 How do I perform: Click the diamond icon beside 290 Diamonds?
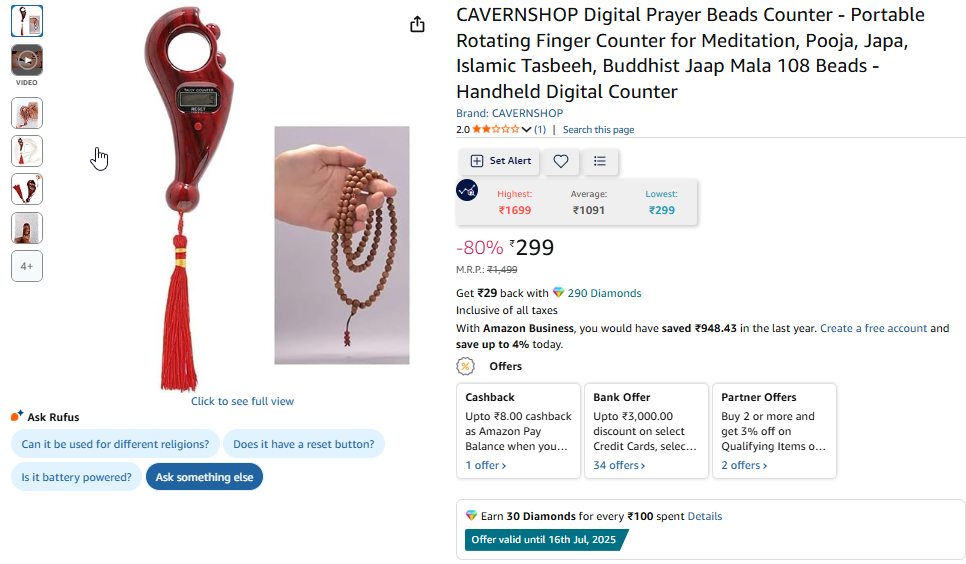(558, 293)
